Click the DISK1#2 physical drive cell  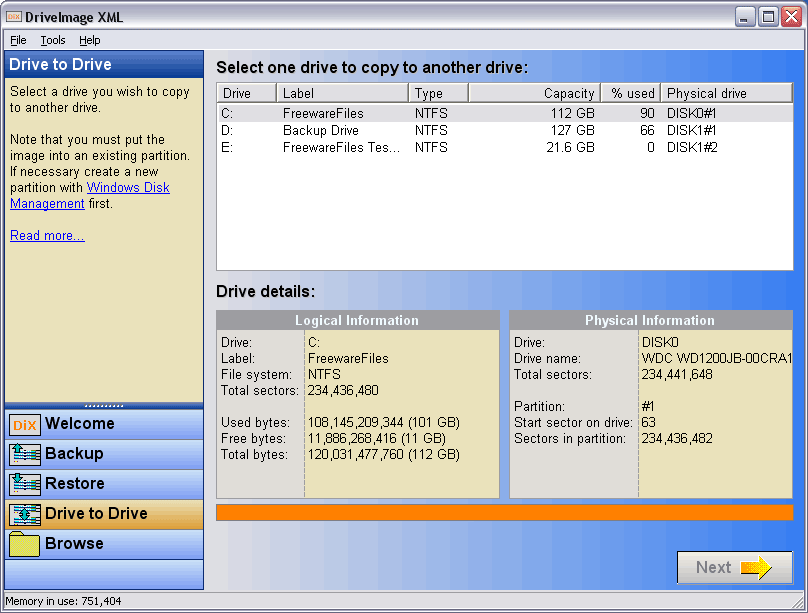[x=692, y=147]
